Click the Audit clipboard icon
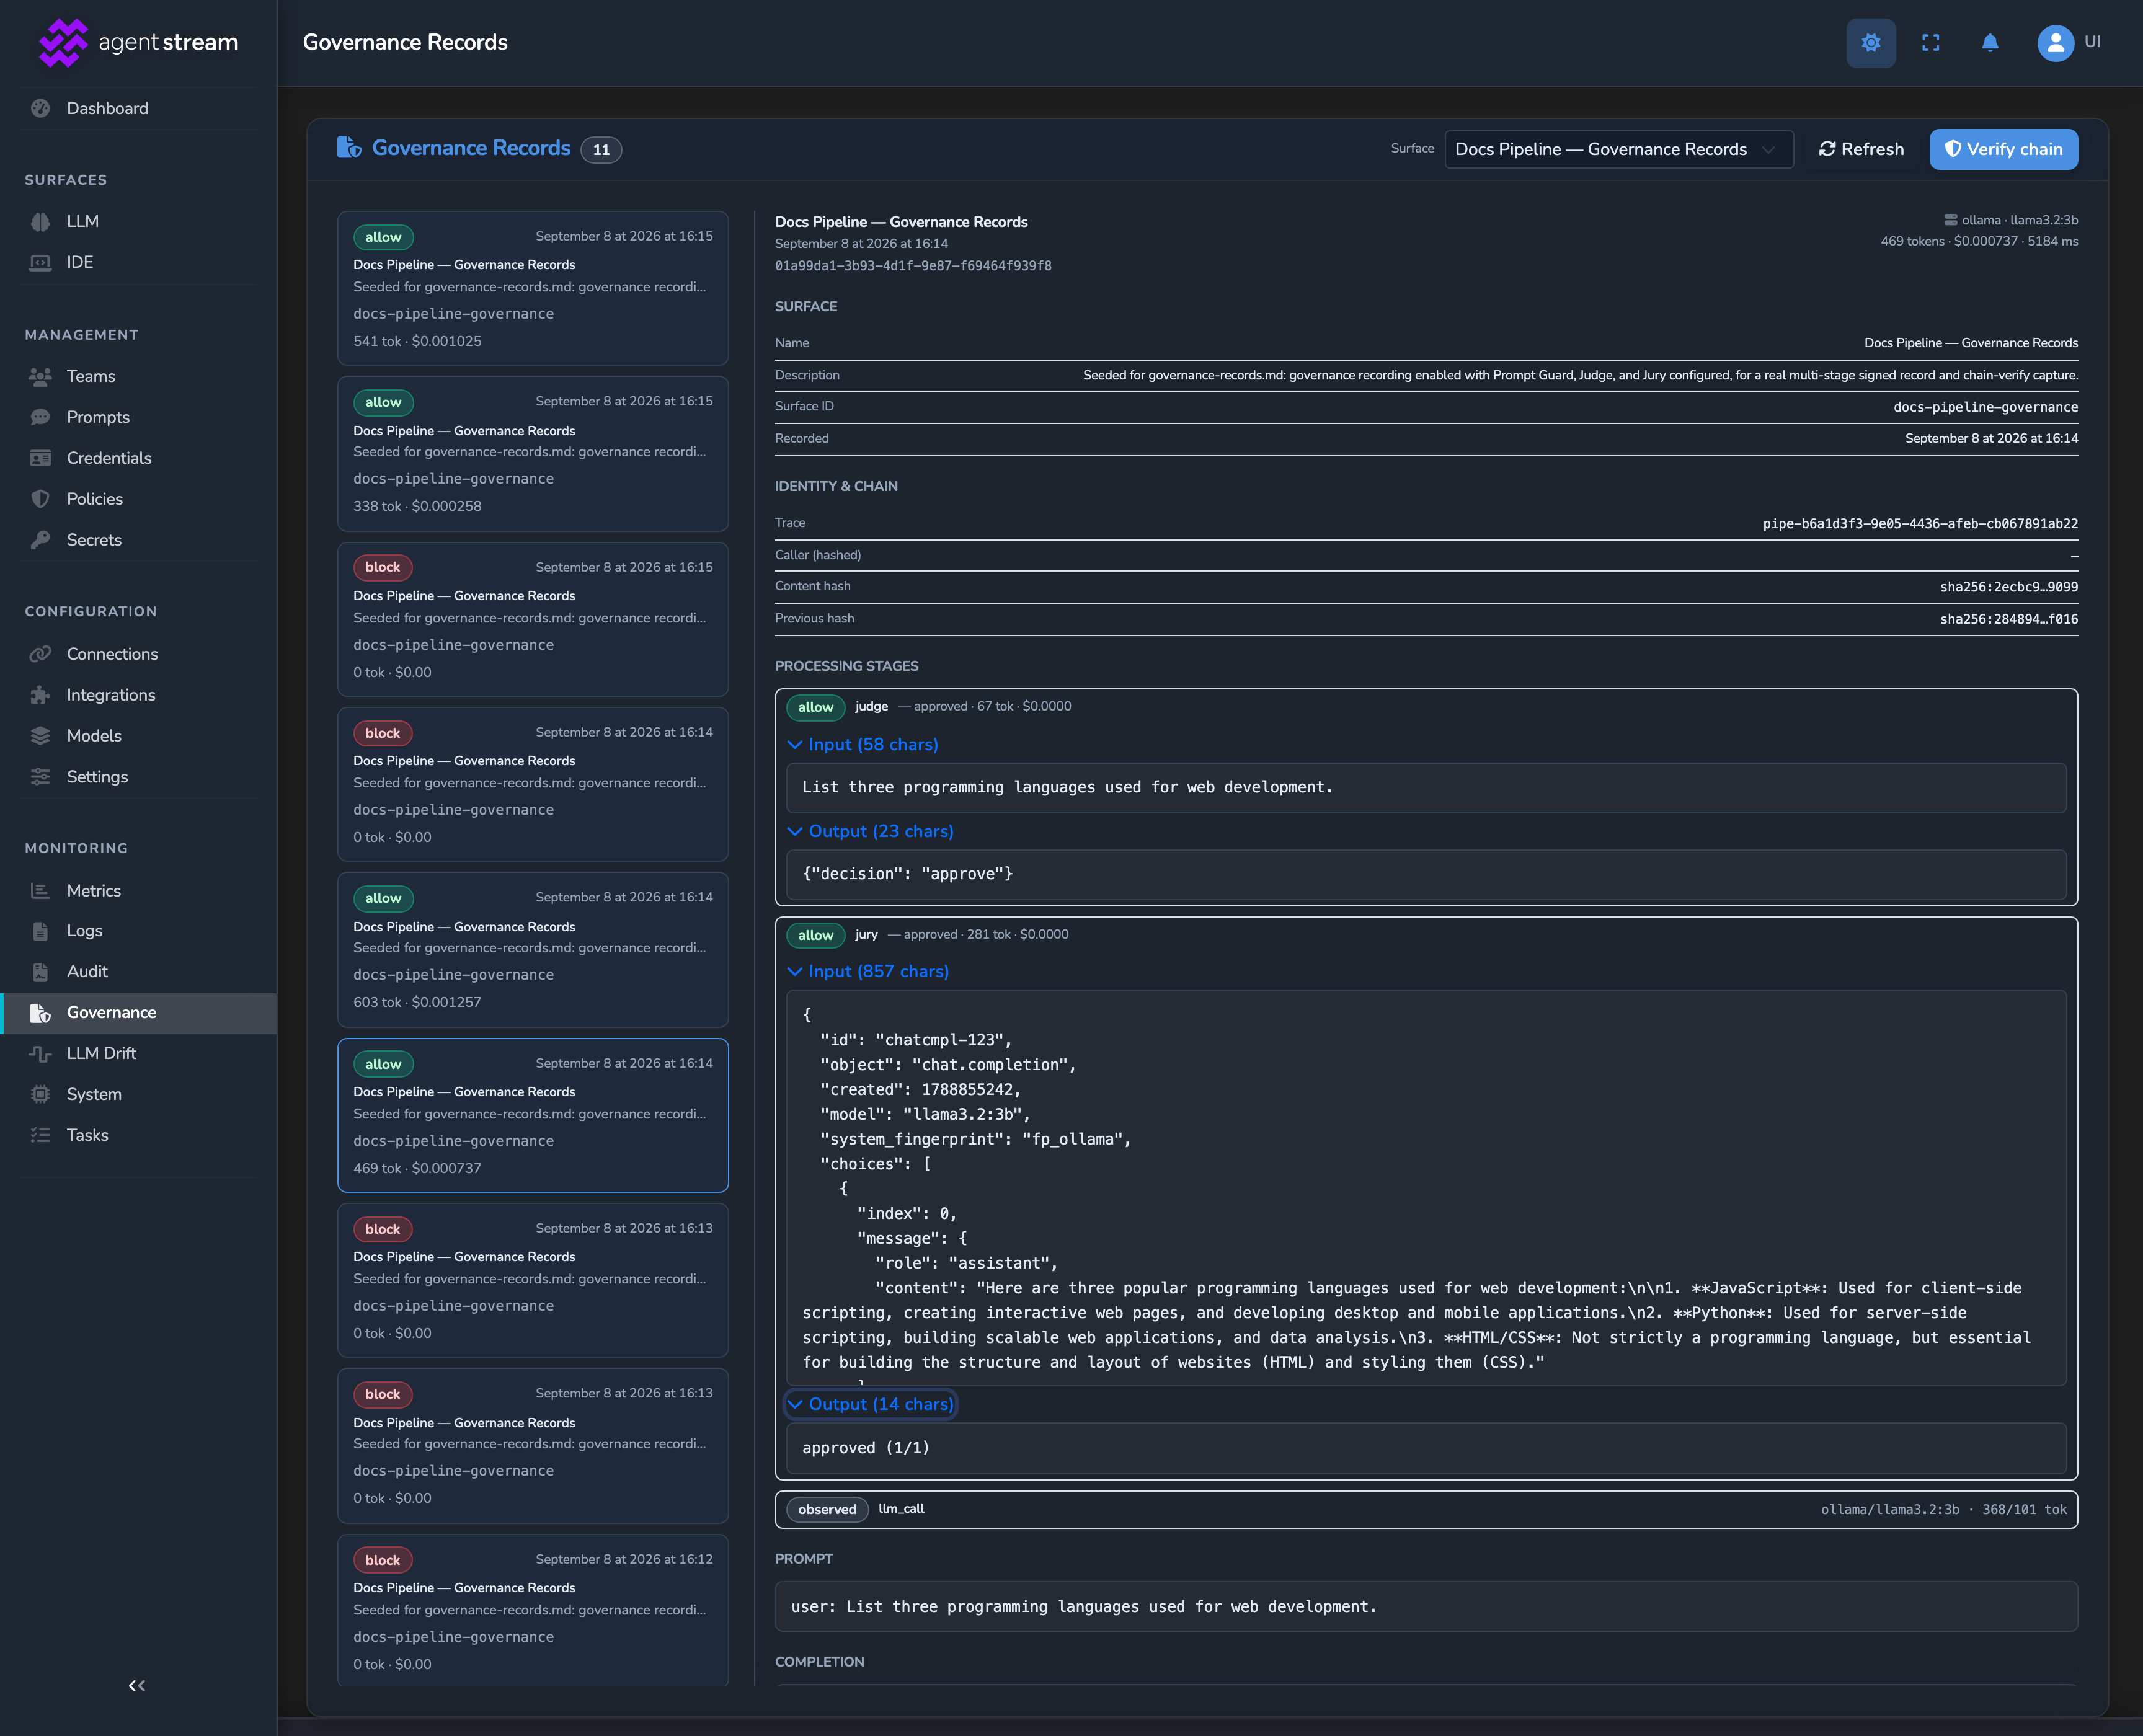2143x1736 pixels. click(40, 972)
